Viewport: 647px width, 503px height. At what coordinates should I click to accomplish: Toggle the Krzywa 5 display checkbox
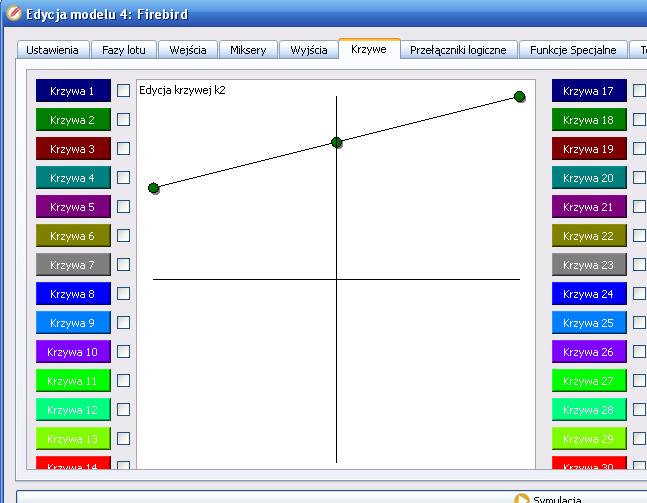point(123,207)
